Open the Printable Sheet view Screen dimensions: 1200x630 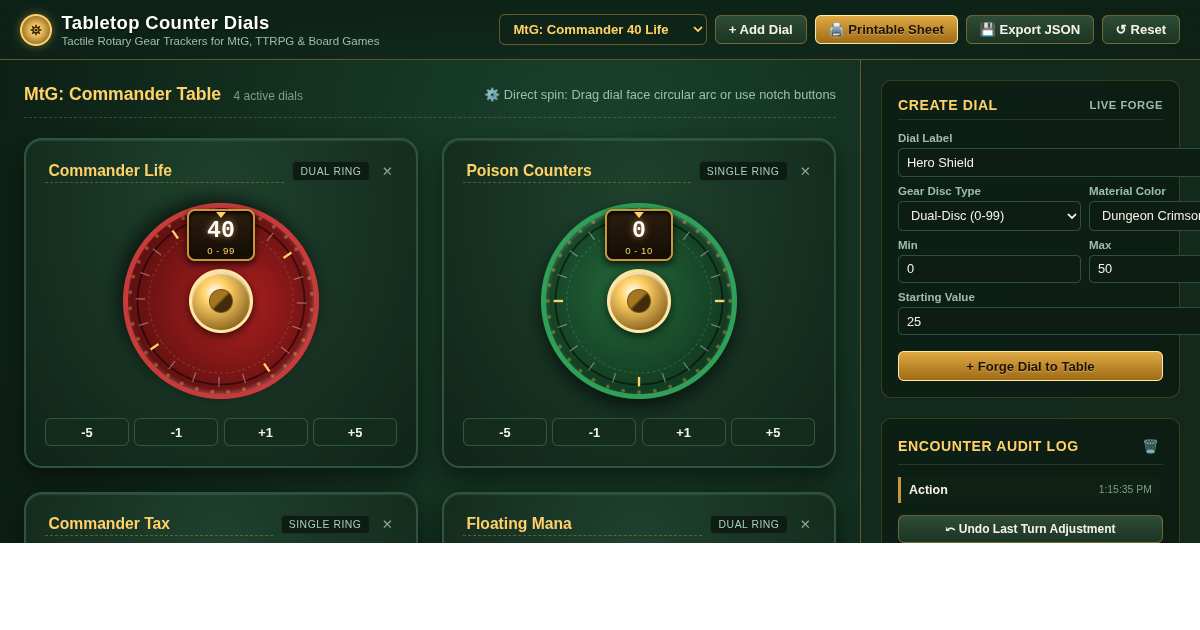(886, 29)
